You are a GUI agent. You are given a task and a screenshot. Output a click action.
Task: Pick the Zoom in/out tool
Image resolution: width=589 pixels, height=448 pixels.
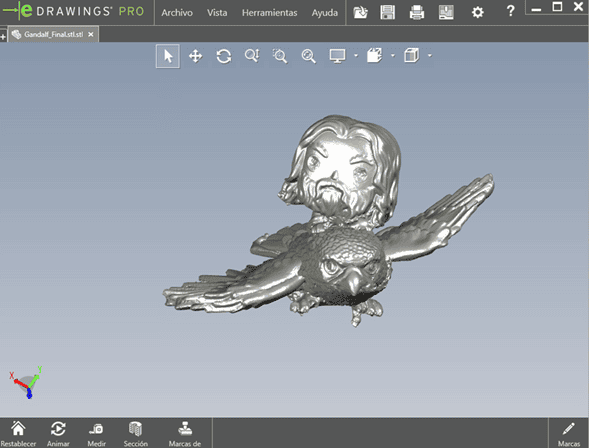pyautogui.click(x=252, y=56)
